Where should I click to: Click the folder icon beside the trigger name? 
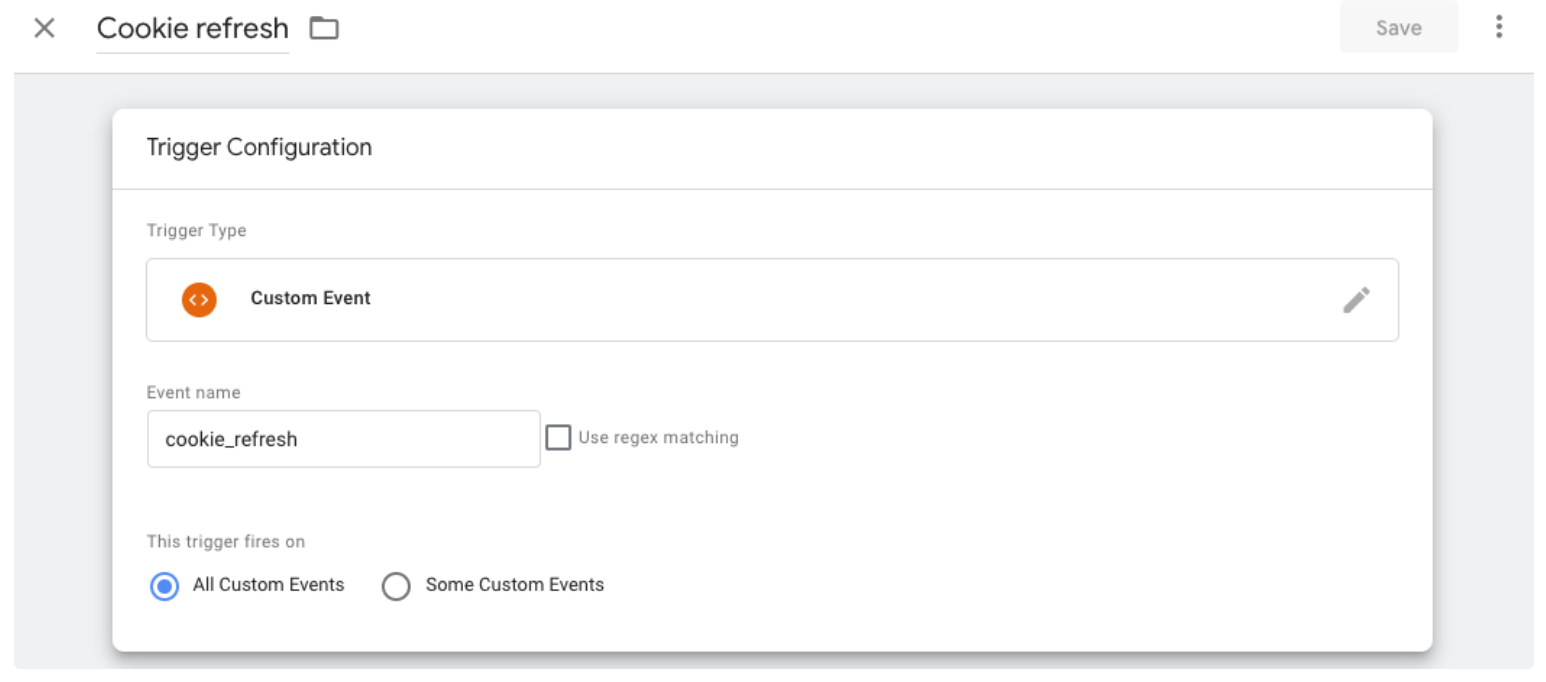324,28
